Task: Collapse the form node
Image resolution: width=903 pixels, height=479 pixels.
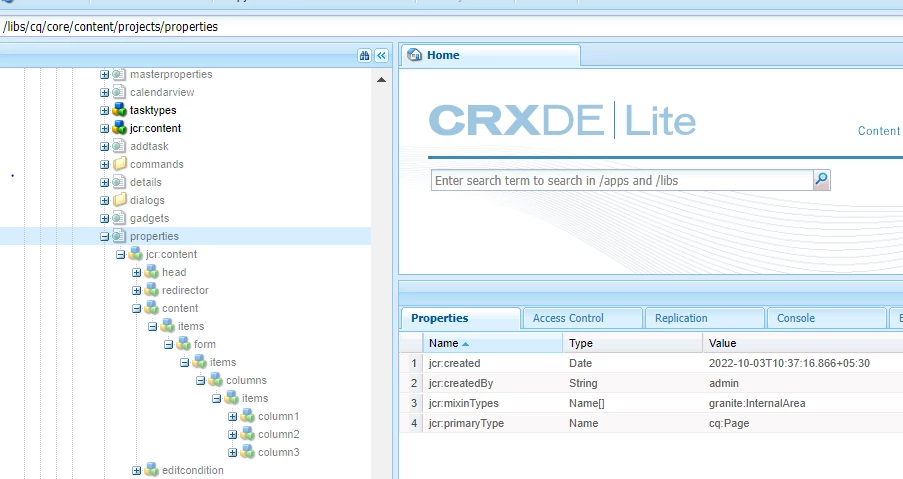Action: pyautogui.click(x=168, y=344)
